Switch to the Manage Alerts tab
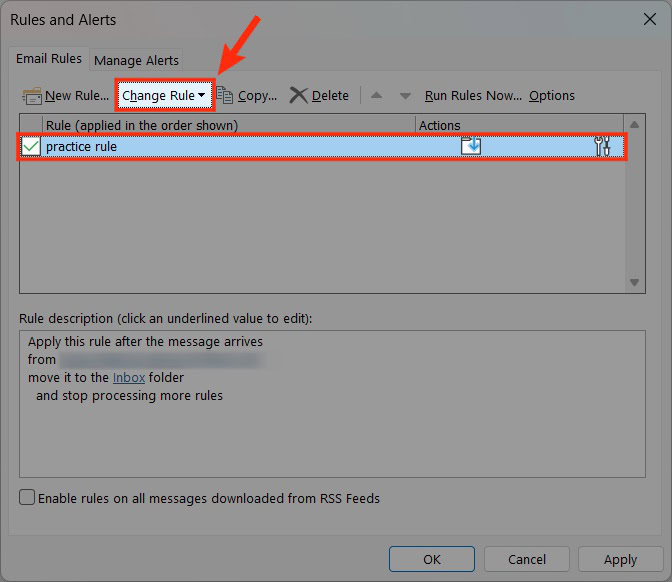672x582 pixels. point(136,60)
